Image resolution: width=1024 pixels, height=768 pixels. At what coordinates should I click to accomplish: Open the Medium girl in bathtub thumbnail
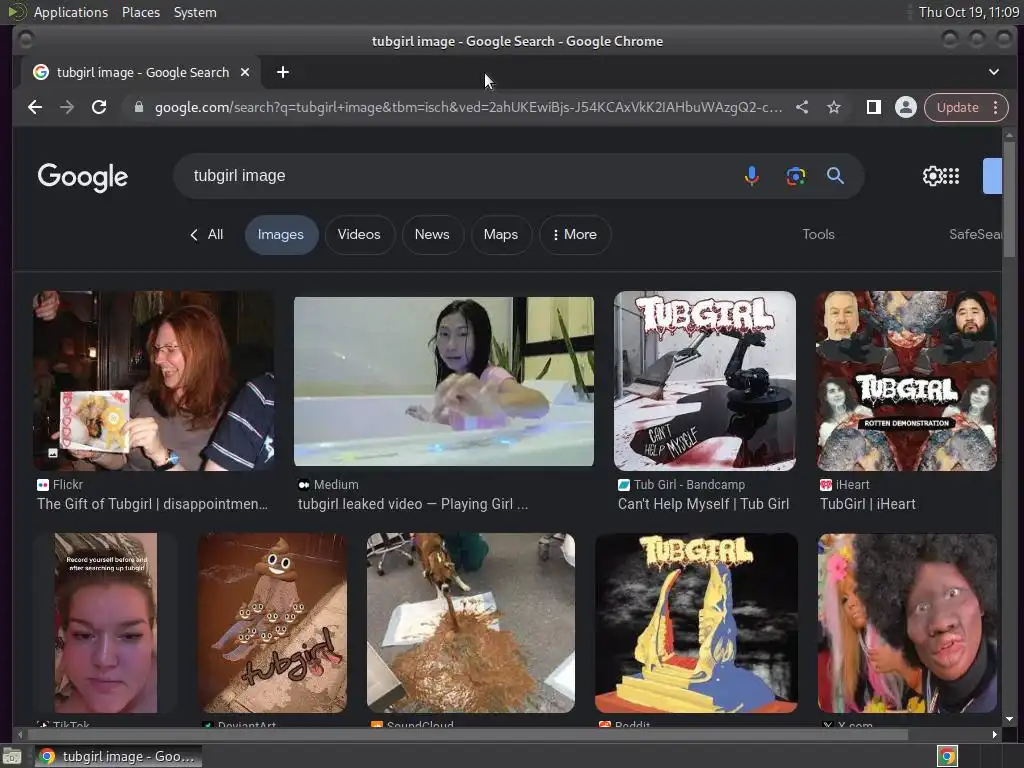(x=443, y=381)
